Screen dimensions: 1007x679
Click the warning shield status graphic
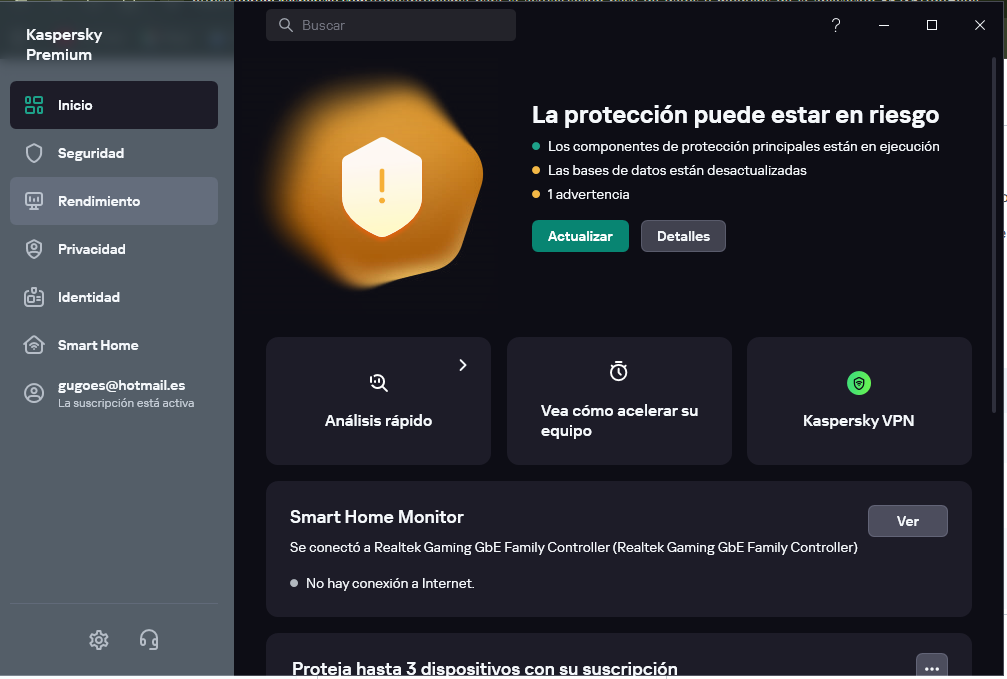(x=381, y=186)
